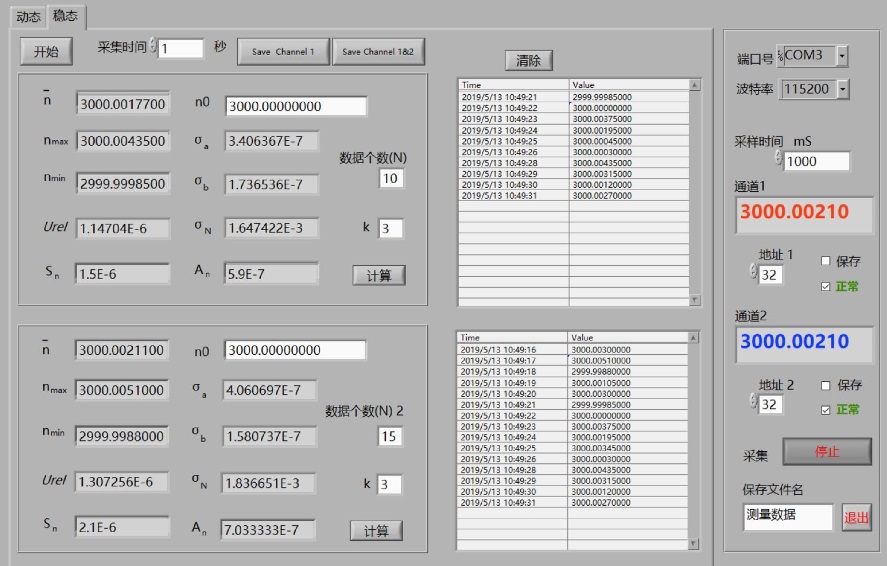Click channel 2 Sn value 2.1E-6
The height and width of the screenshot is (566, 887).
tap(122, 527)
